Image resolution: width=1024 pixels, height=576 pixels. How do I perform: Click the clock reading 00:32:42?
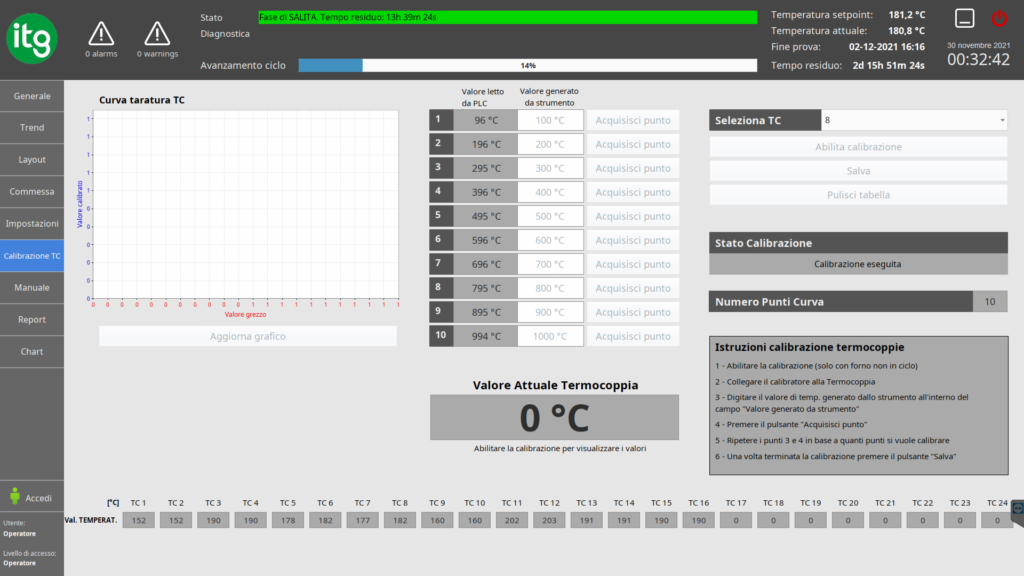click(x=978, y=59)
